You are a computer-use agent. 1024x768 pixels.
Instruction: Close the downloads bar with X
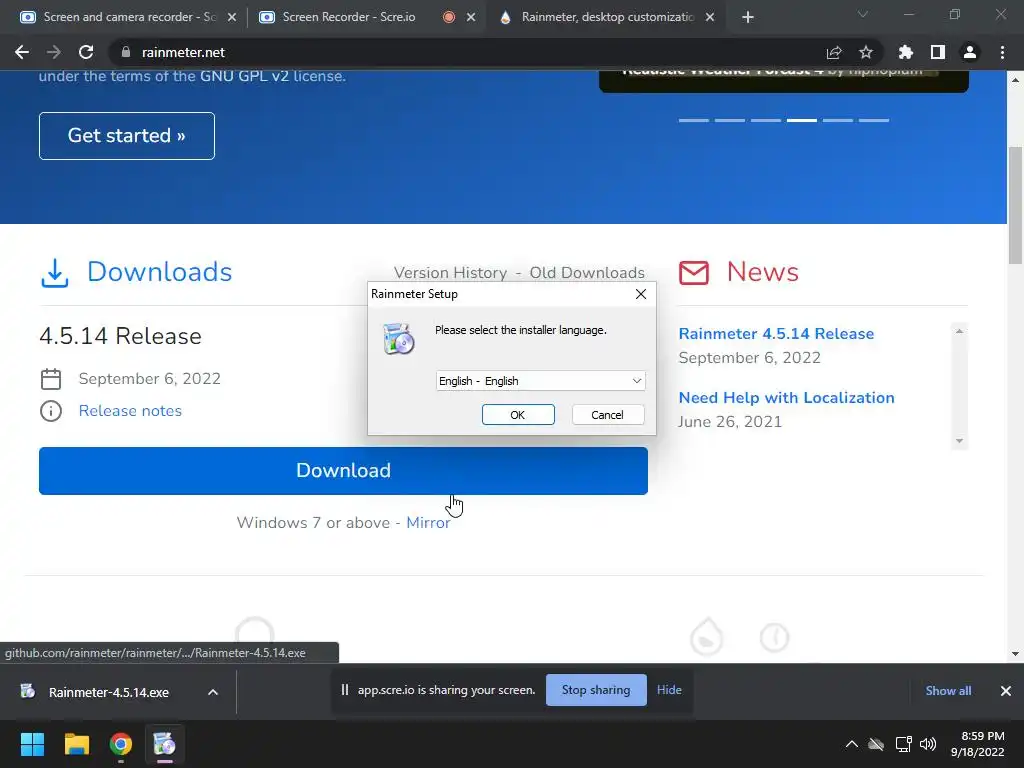[x=1006, y=691]
